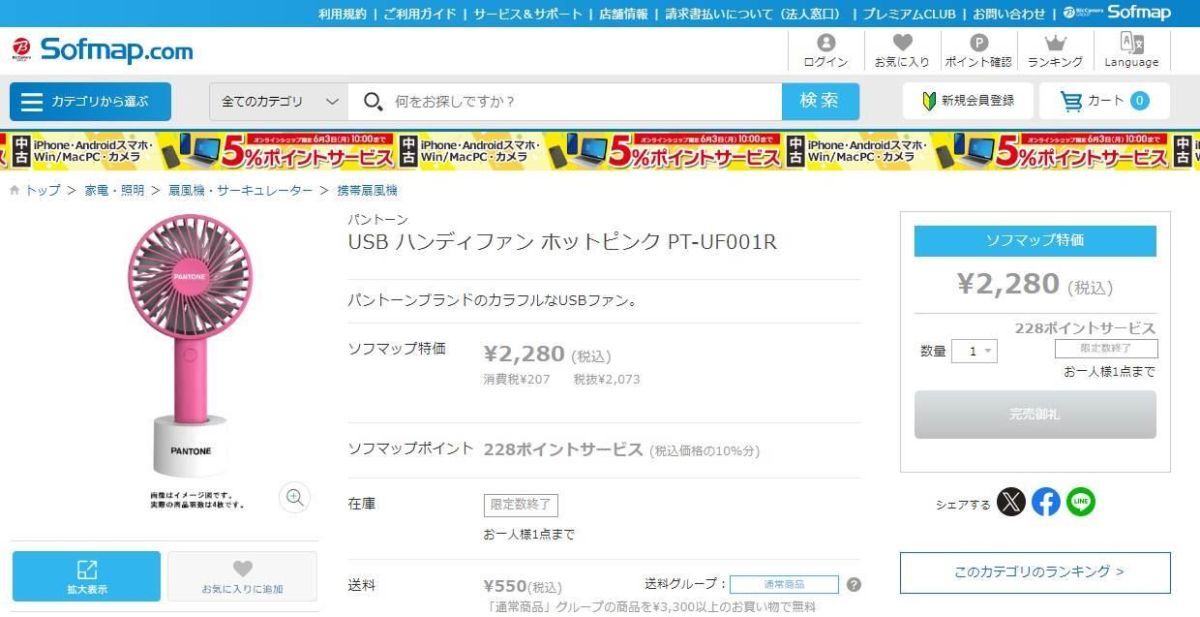Expand the 全てのカテゴリ dropdown
The width and height of the screenshot is (1200, 617).
(280, 101)
